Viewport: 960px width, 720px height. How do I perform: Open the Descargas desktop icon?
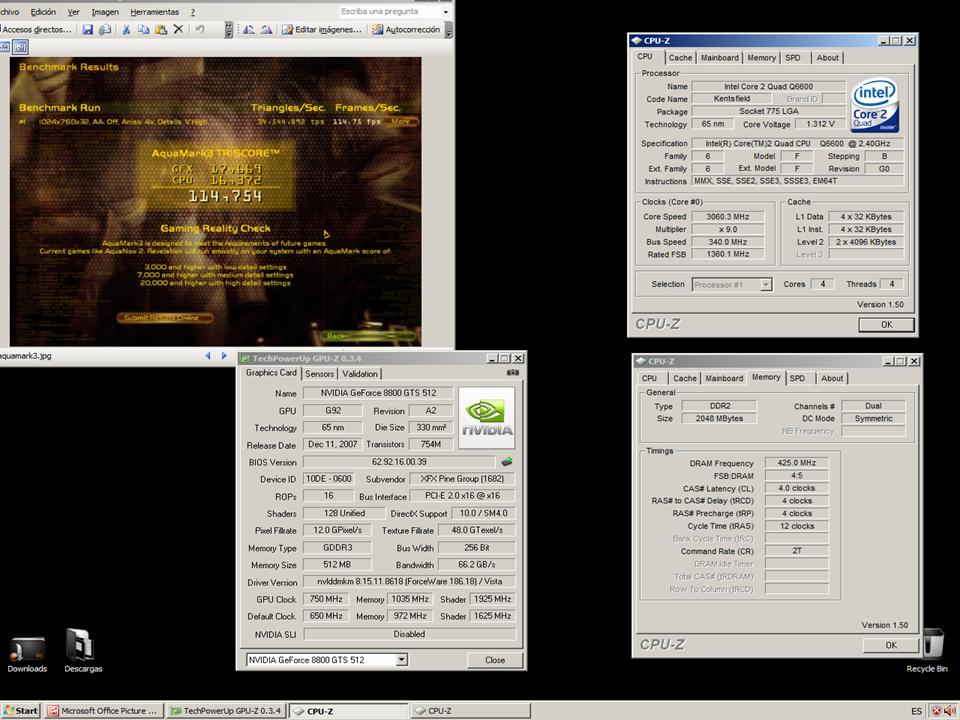[x=83, y=651]
